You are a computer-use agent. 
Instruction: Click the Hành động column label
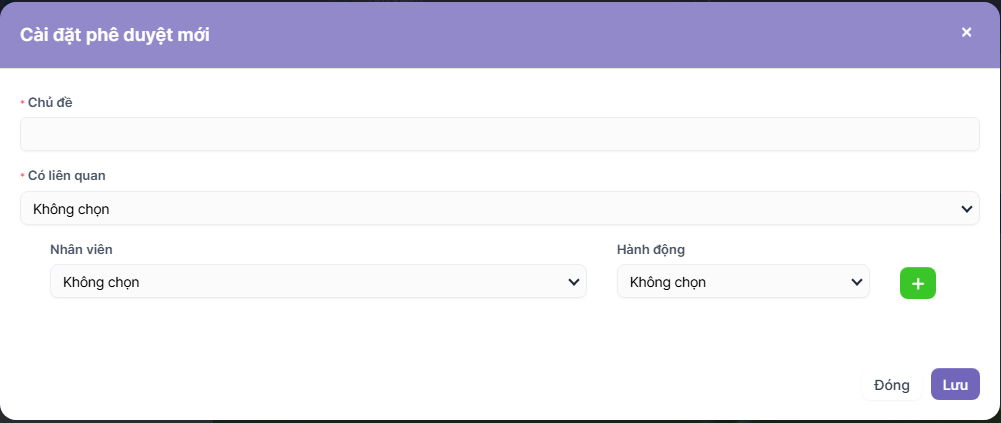point(651,249)
